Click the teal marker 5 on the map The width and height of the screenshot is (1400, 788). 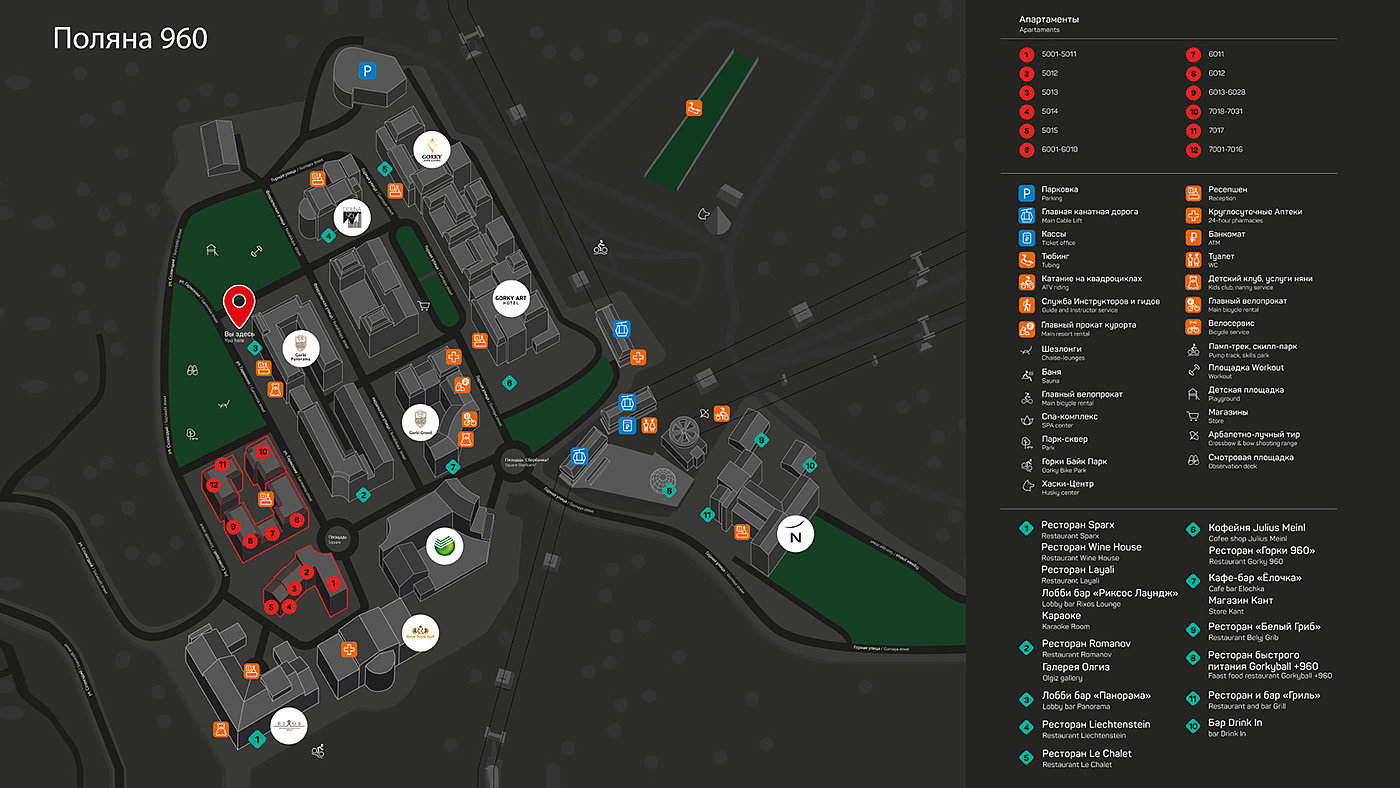[385, 169]
